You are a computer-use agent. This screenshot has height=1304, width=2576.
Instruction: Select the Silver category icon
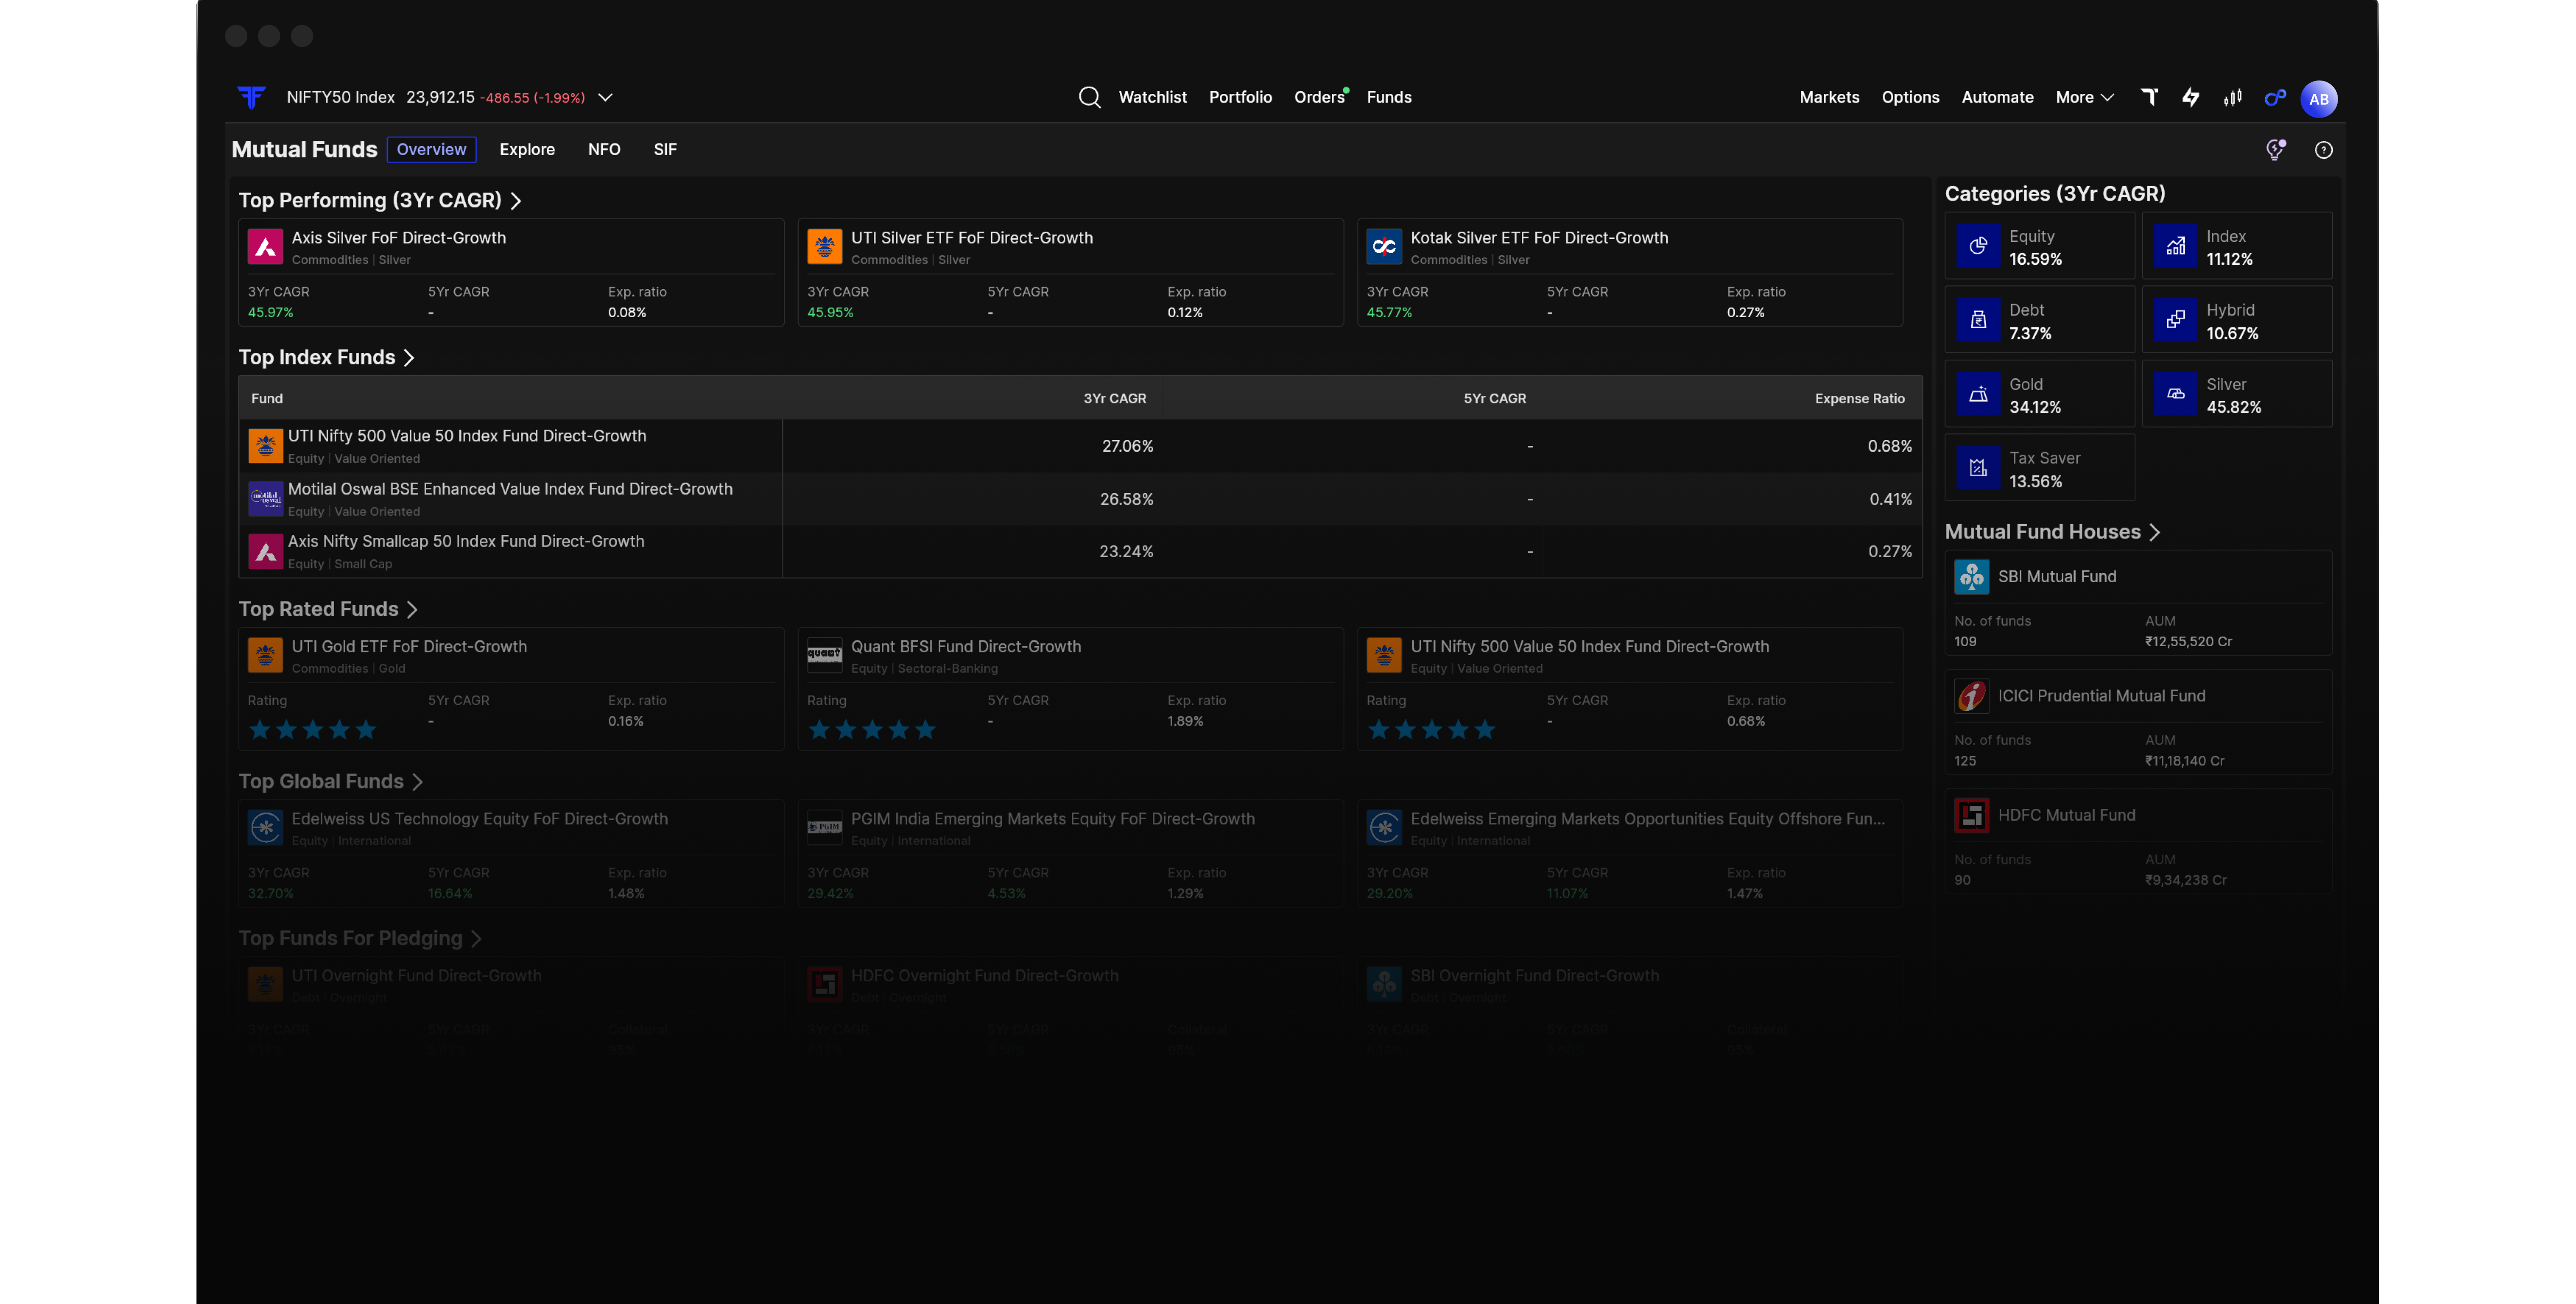2175,394
